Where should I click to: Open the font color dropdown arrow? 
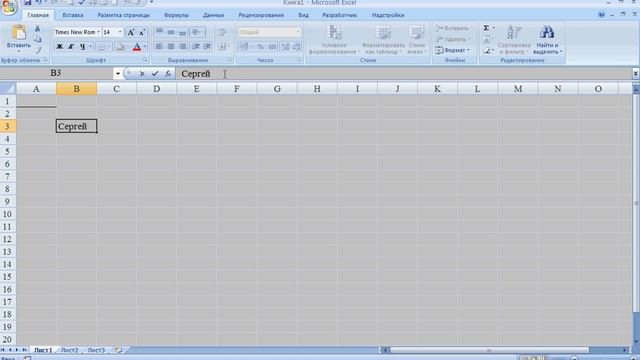point(144,47)
